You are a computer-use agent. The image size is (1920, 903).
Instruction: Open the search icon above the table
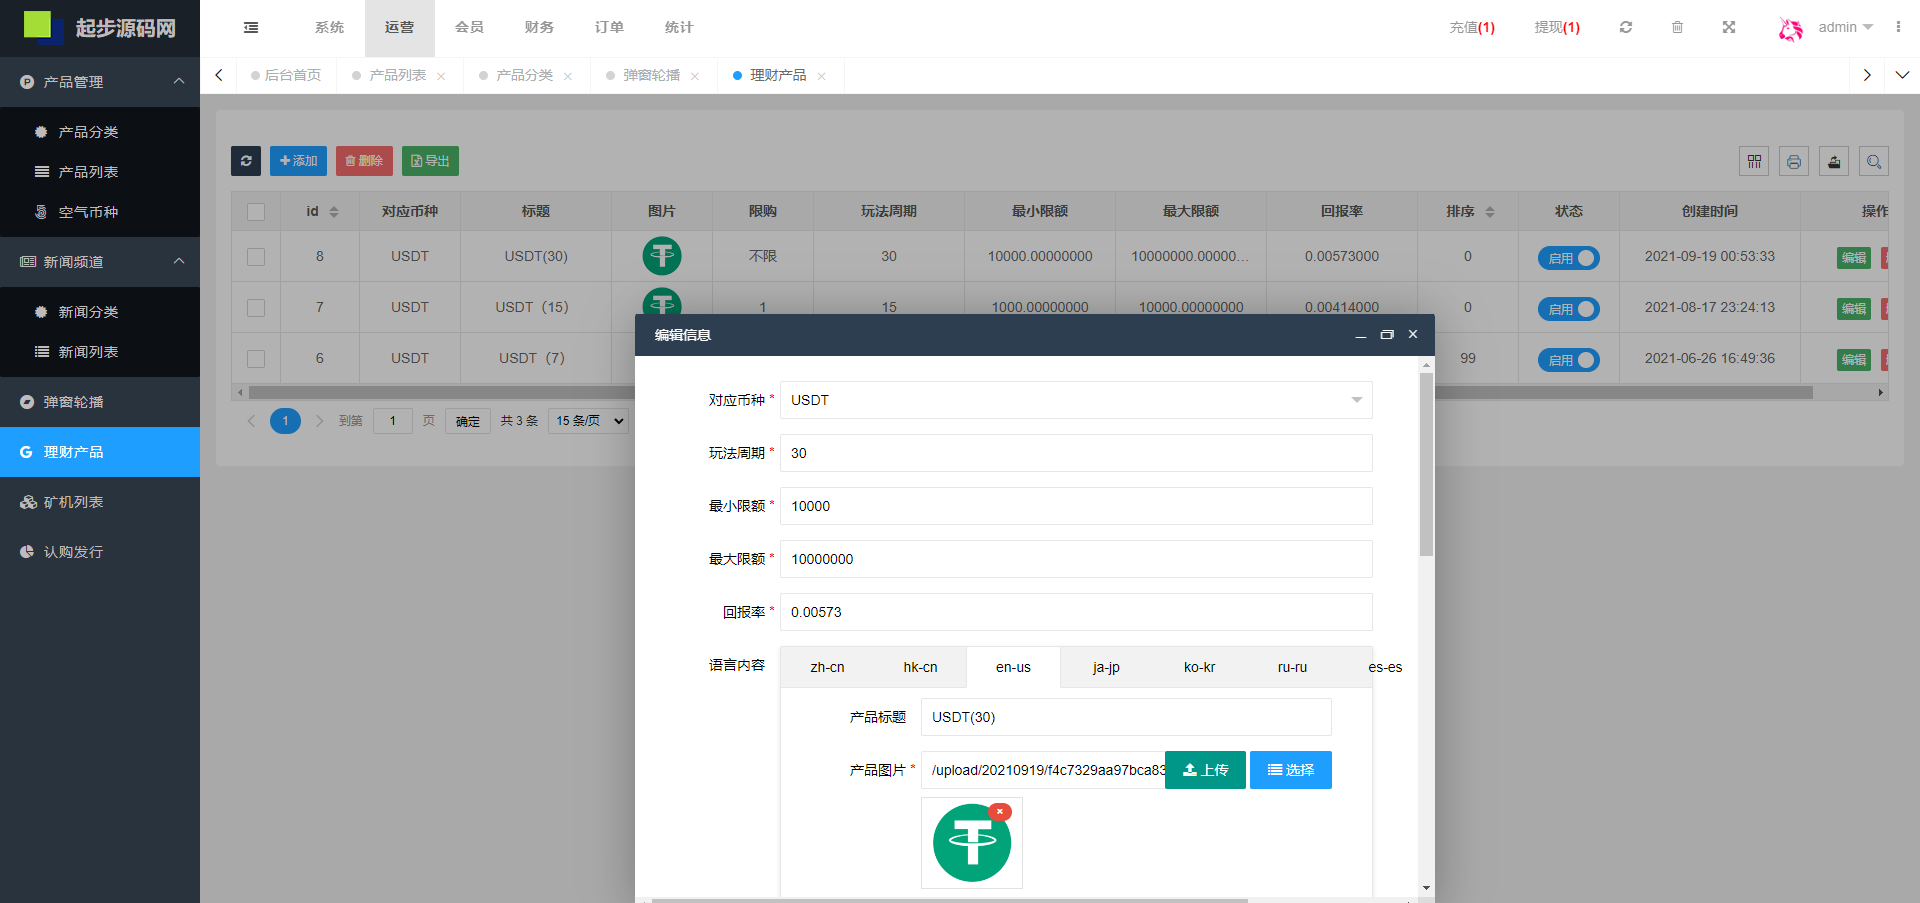[x=1874, y=161]
